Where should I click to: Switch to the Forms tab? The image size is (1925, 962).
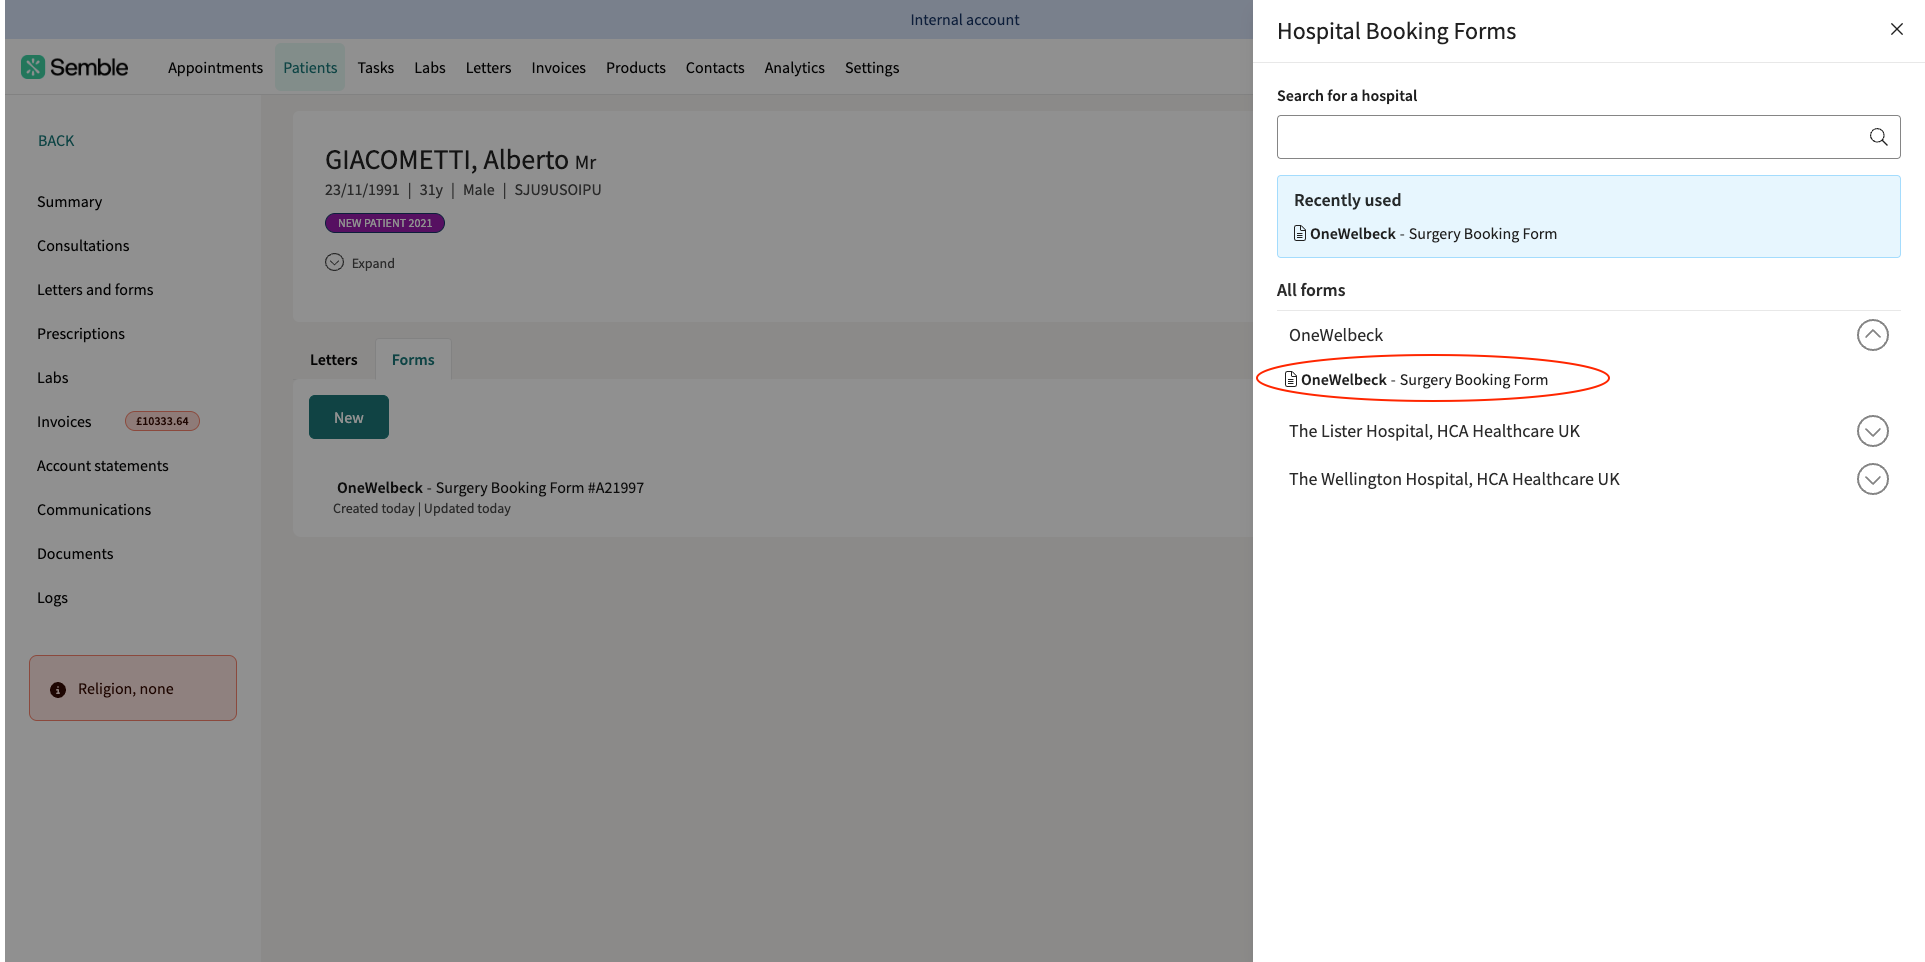pyautogui.click(x=413, y=360)
